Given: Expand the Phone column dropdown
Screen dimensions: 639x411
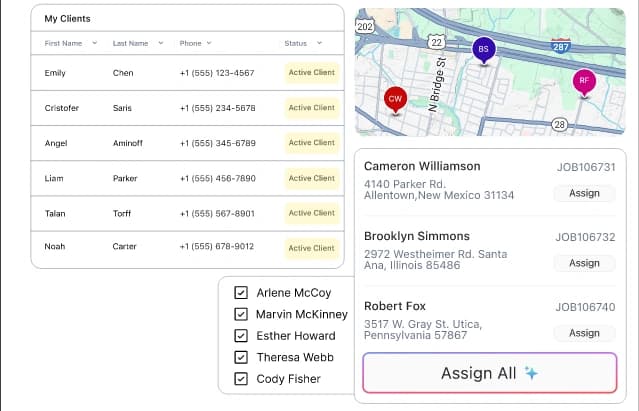Looking at the screenshot, I should point(209,43).
